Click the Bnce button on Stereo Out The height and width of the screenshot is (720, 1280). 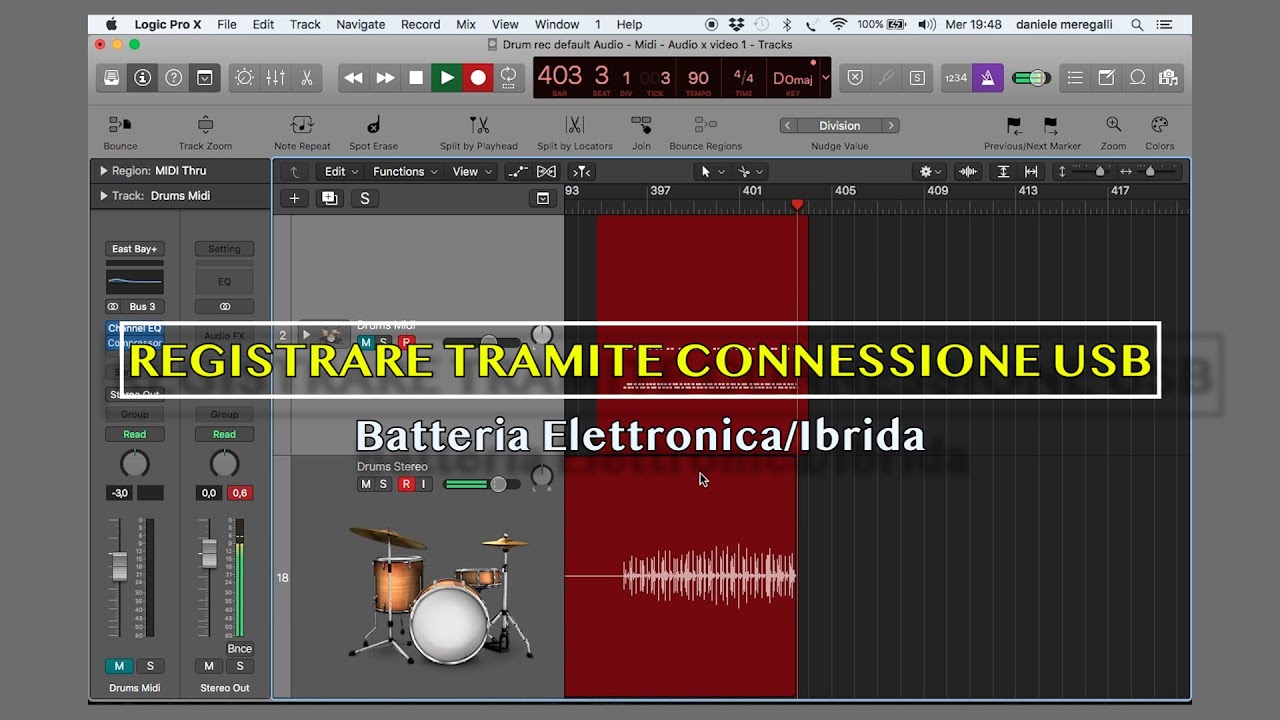pyautogui.click(x=239, y=648)
